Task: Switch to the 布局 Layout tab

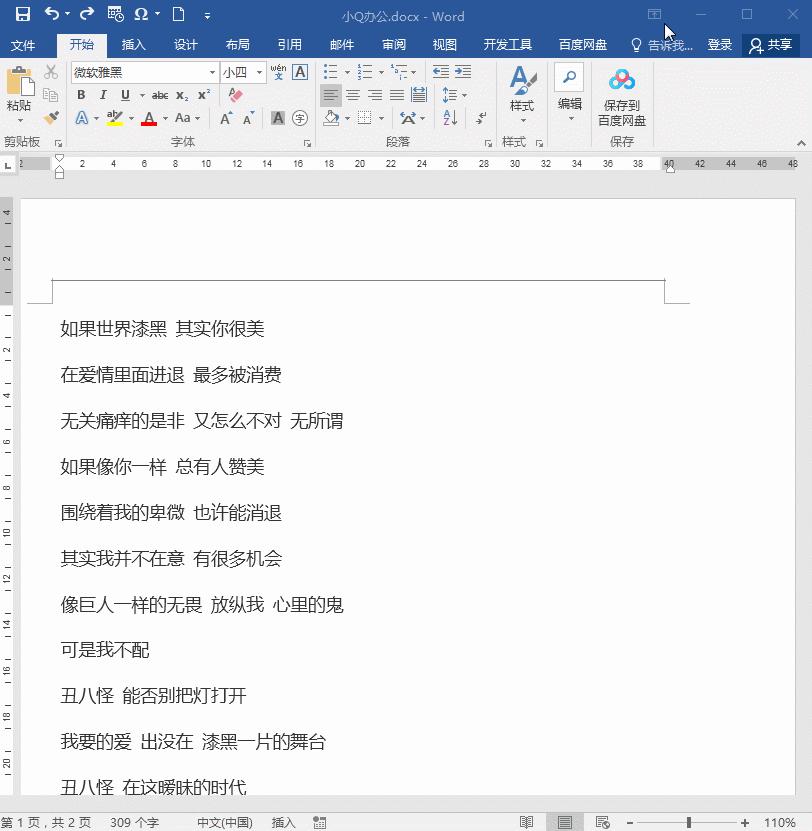Action: click(x=237, y=45)
